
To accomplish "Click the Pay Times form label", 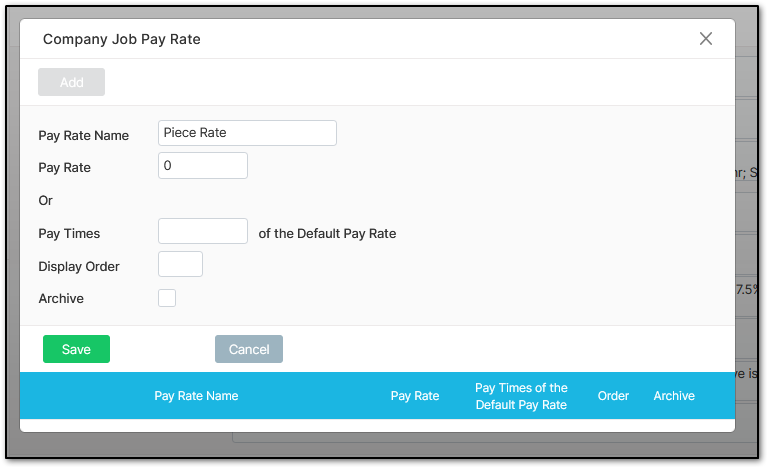I will click(x=69, y=234).
